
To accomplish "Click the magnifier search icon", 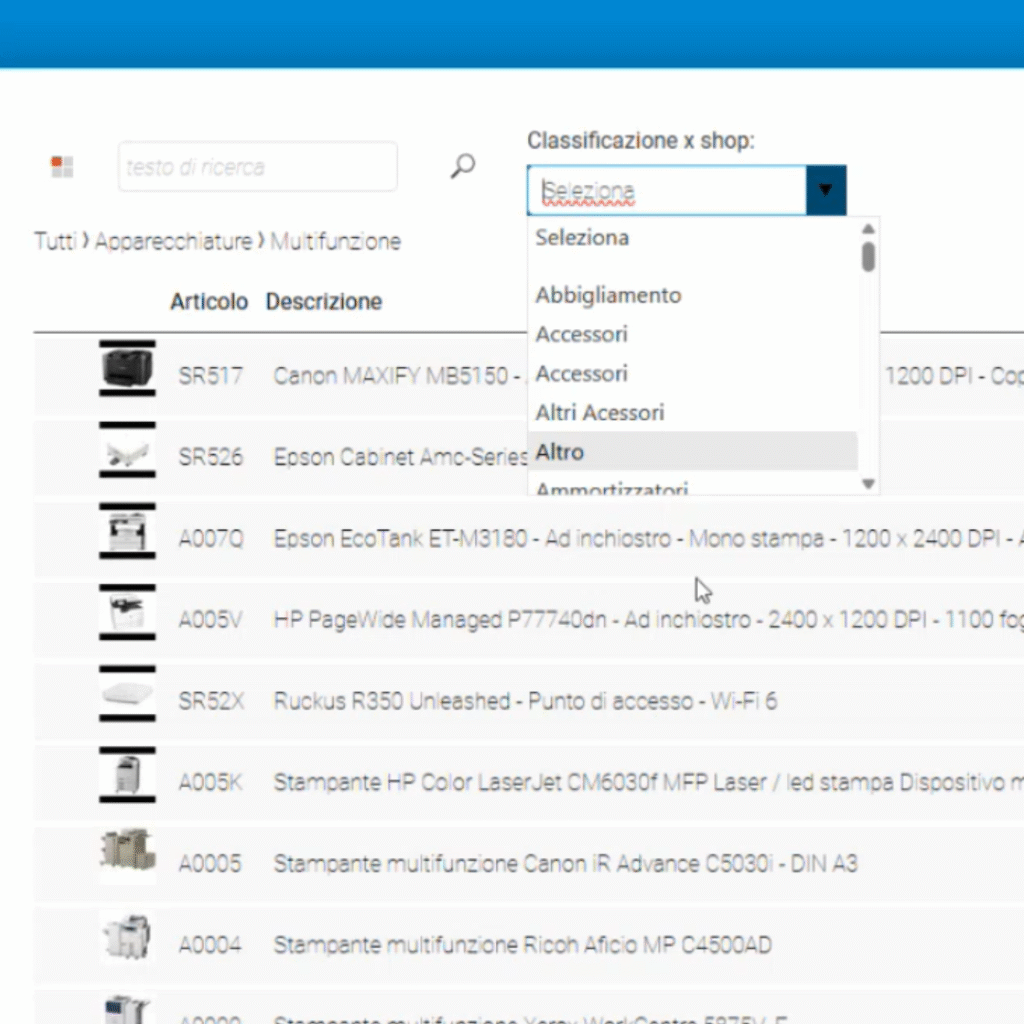I will [x=462, y=166].
